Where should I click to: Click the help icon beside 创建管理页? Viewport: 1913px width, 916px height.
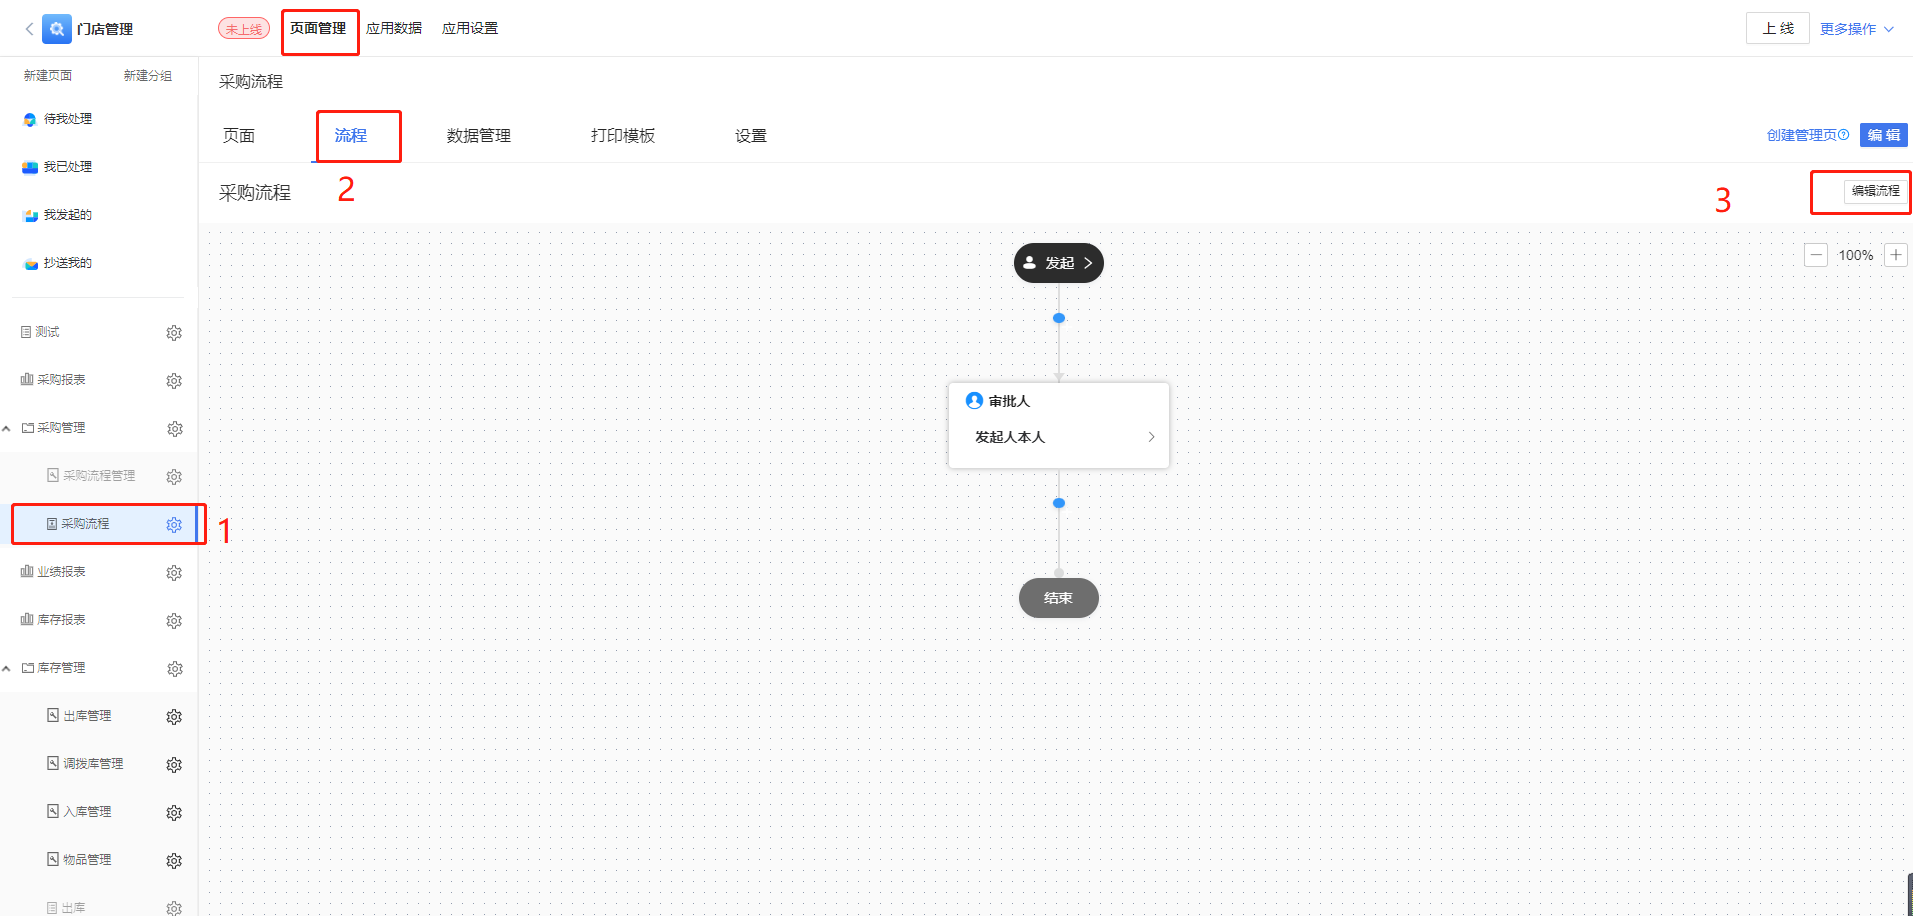point(1844,135)
